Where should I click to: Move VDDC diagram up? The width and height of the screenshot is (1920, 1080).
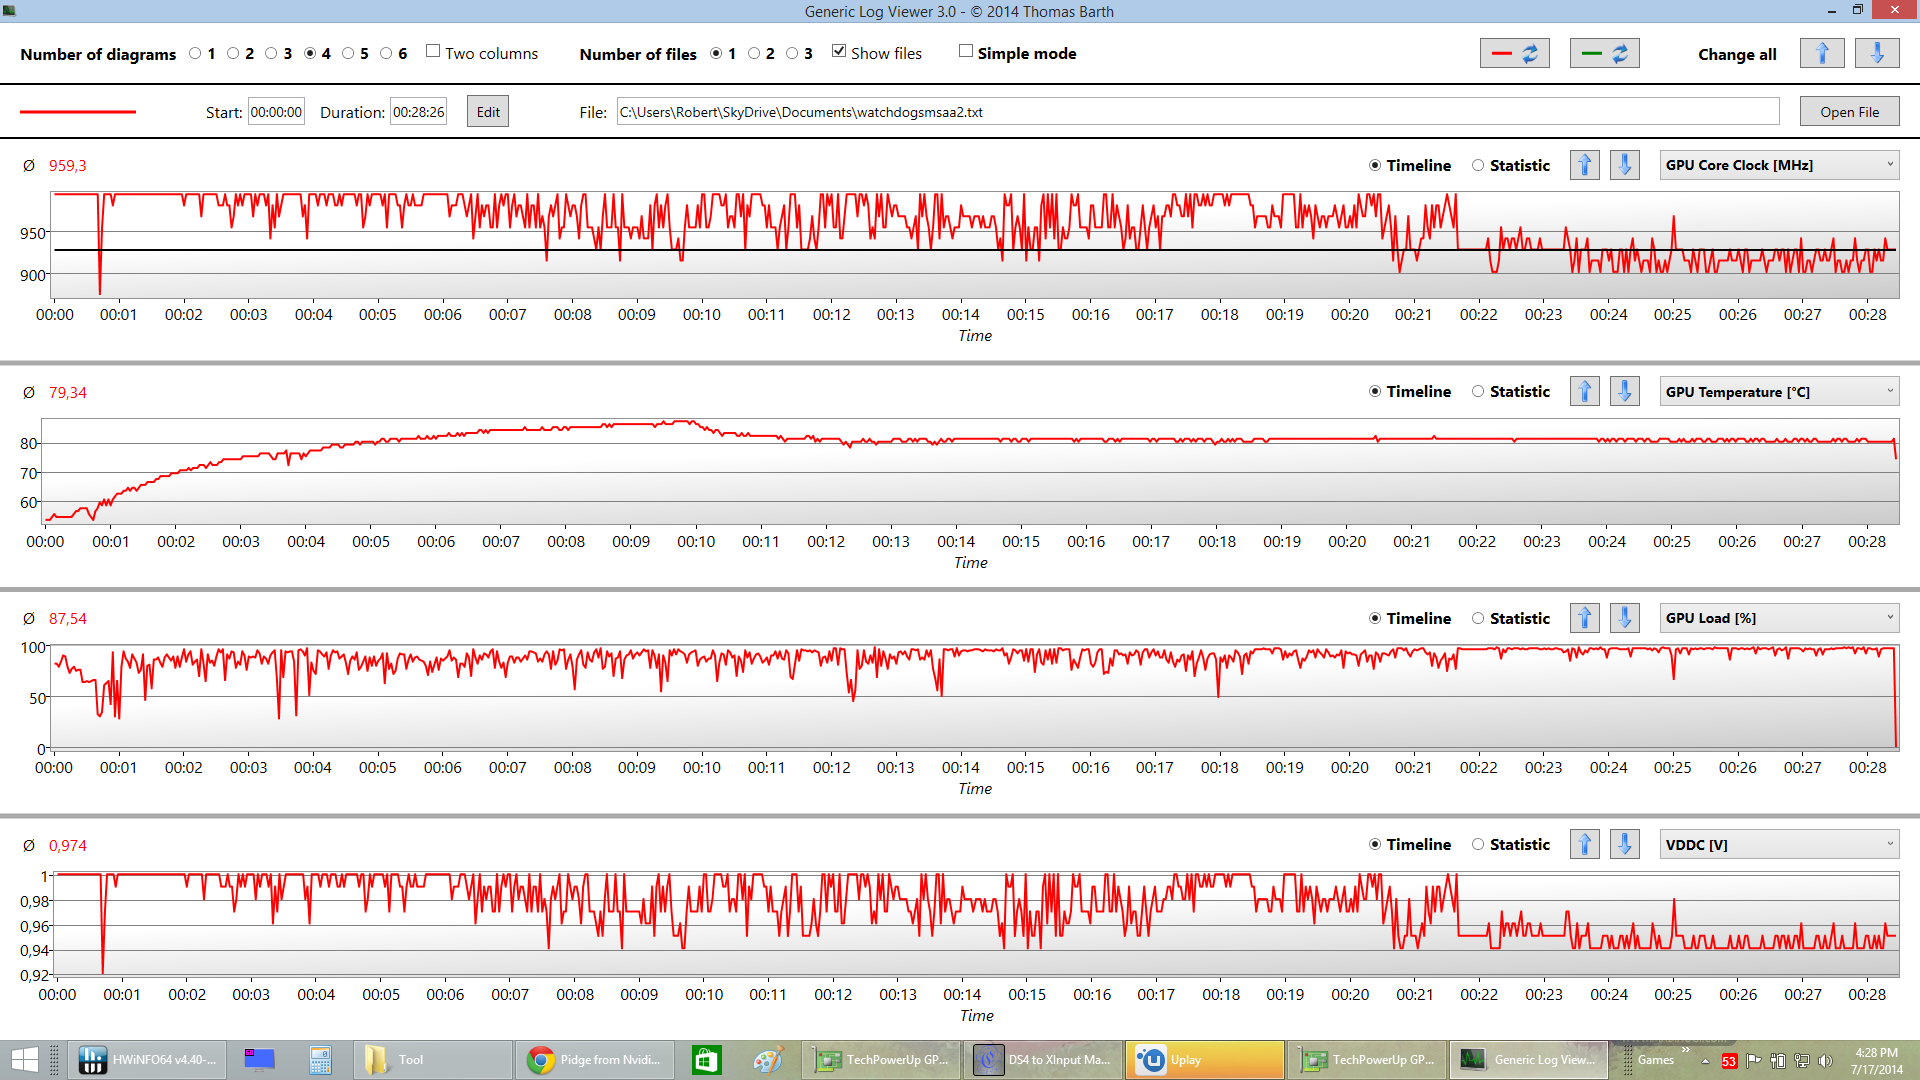coord(1585,845)
